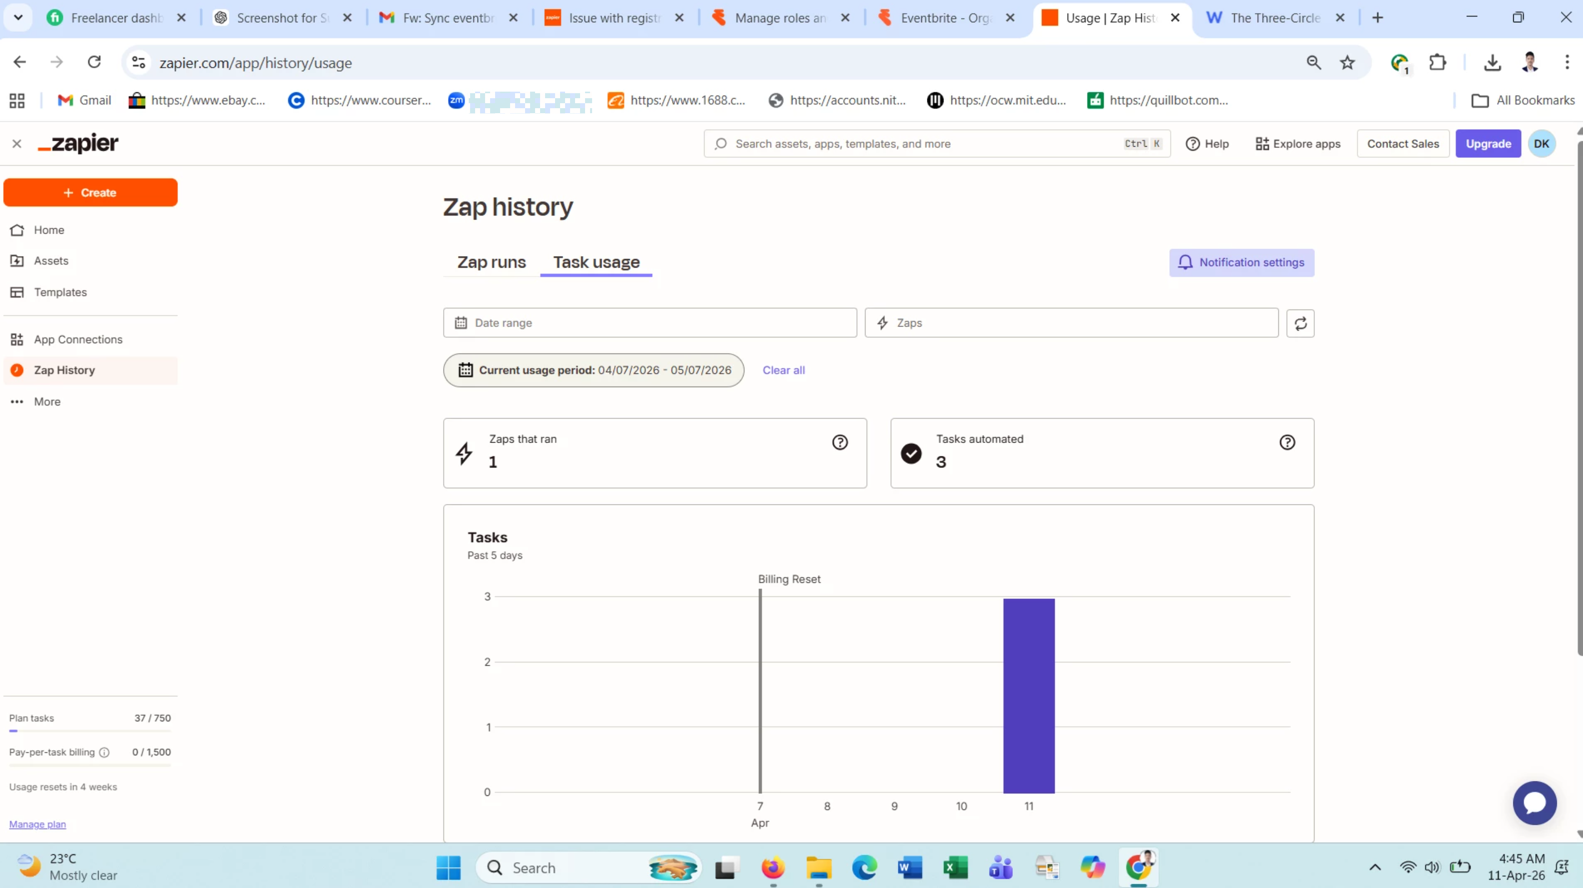
Task: Click the refresh icon beside Zaps filter
Action: point(1300,323)
